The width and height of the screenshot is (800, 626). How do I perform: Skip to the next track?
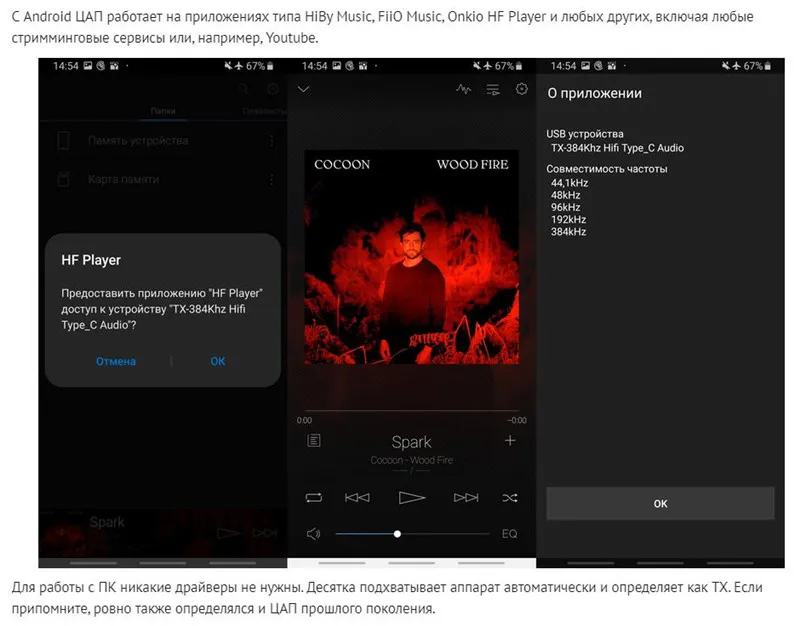pyautogui.click(x=466, y=497)
